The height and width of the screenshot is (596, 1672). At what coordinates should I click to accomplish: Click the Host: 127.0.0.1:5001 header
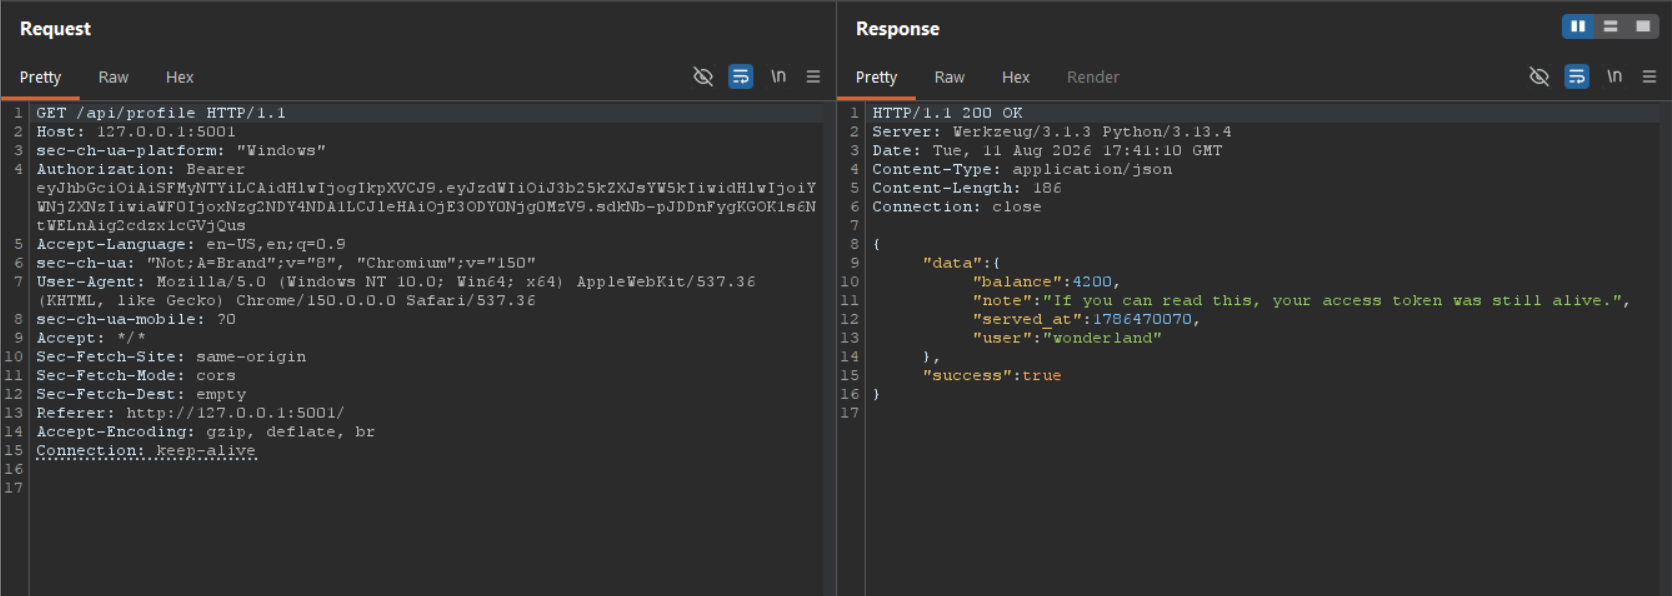[136, 132]
